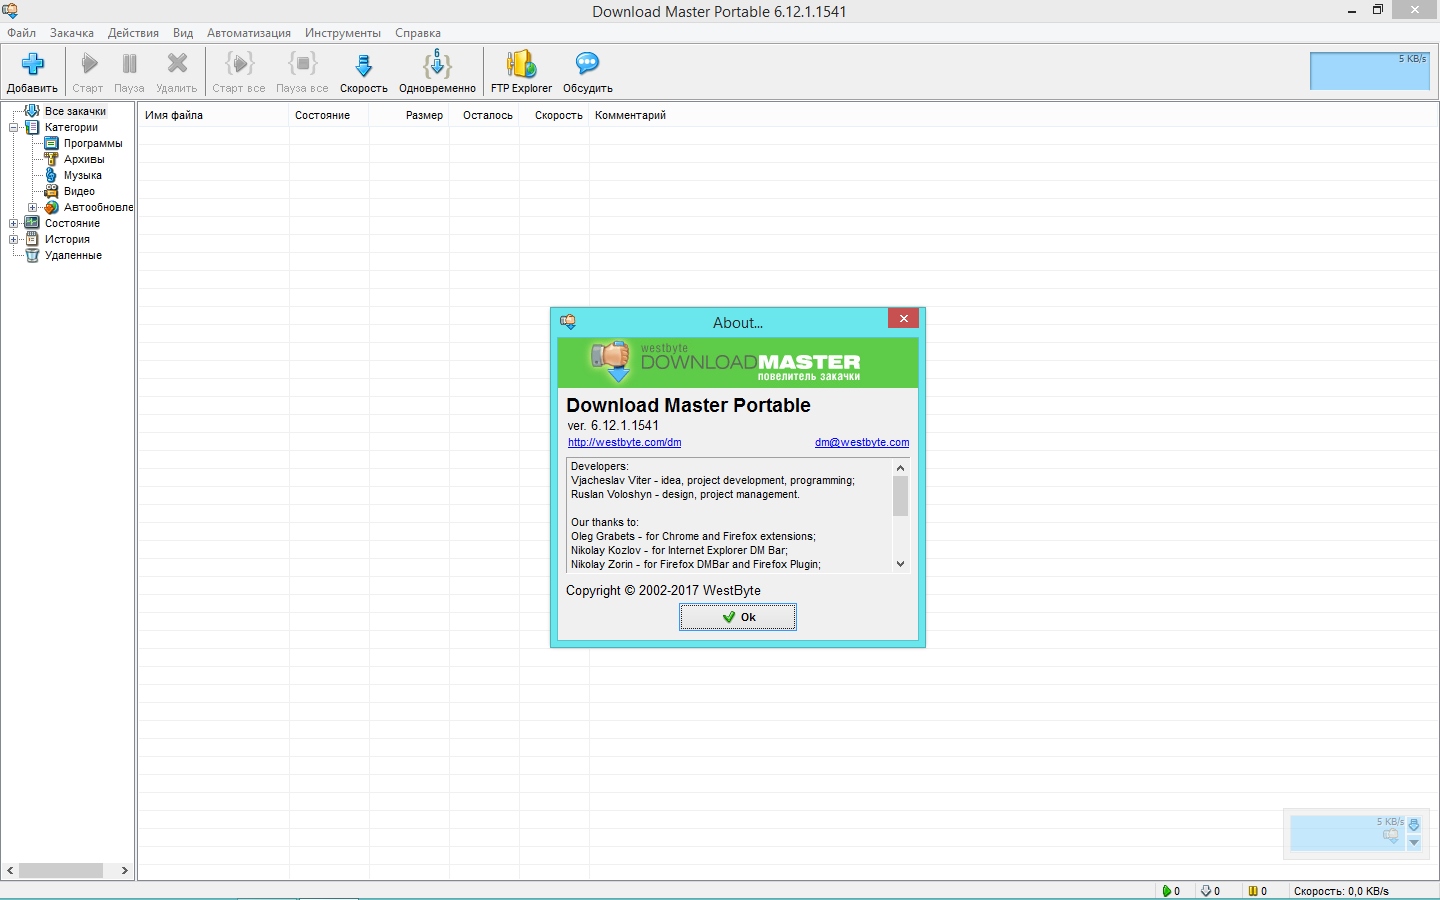Collapse the Категории tree node

[14, 127]
